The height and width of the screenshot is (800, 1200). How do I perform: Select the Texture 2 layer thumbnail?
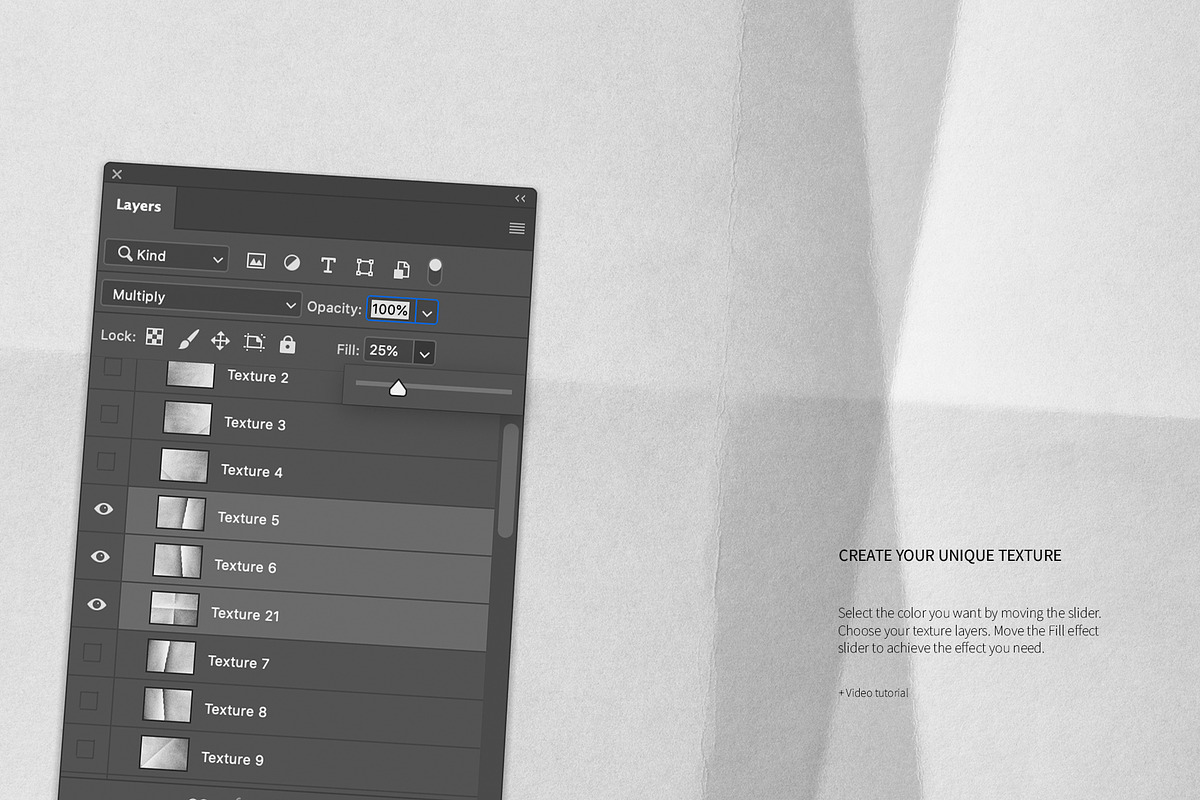coord(190,374)
